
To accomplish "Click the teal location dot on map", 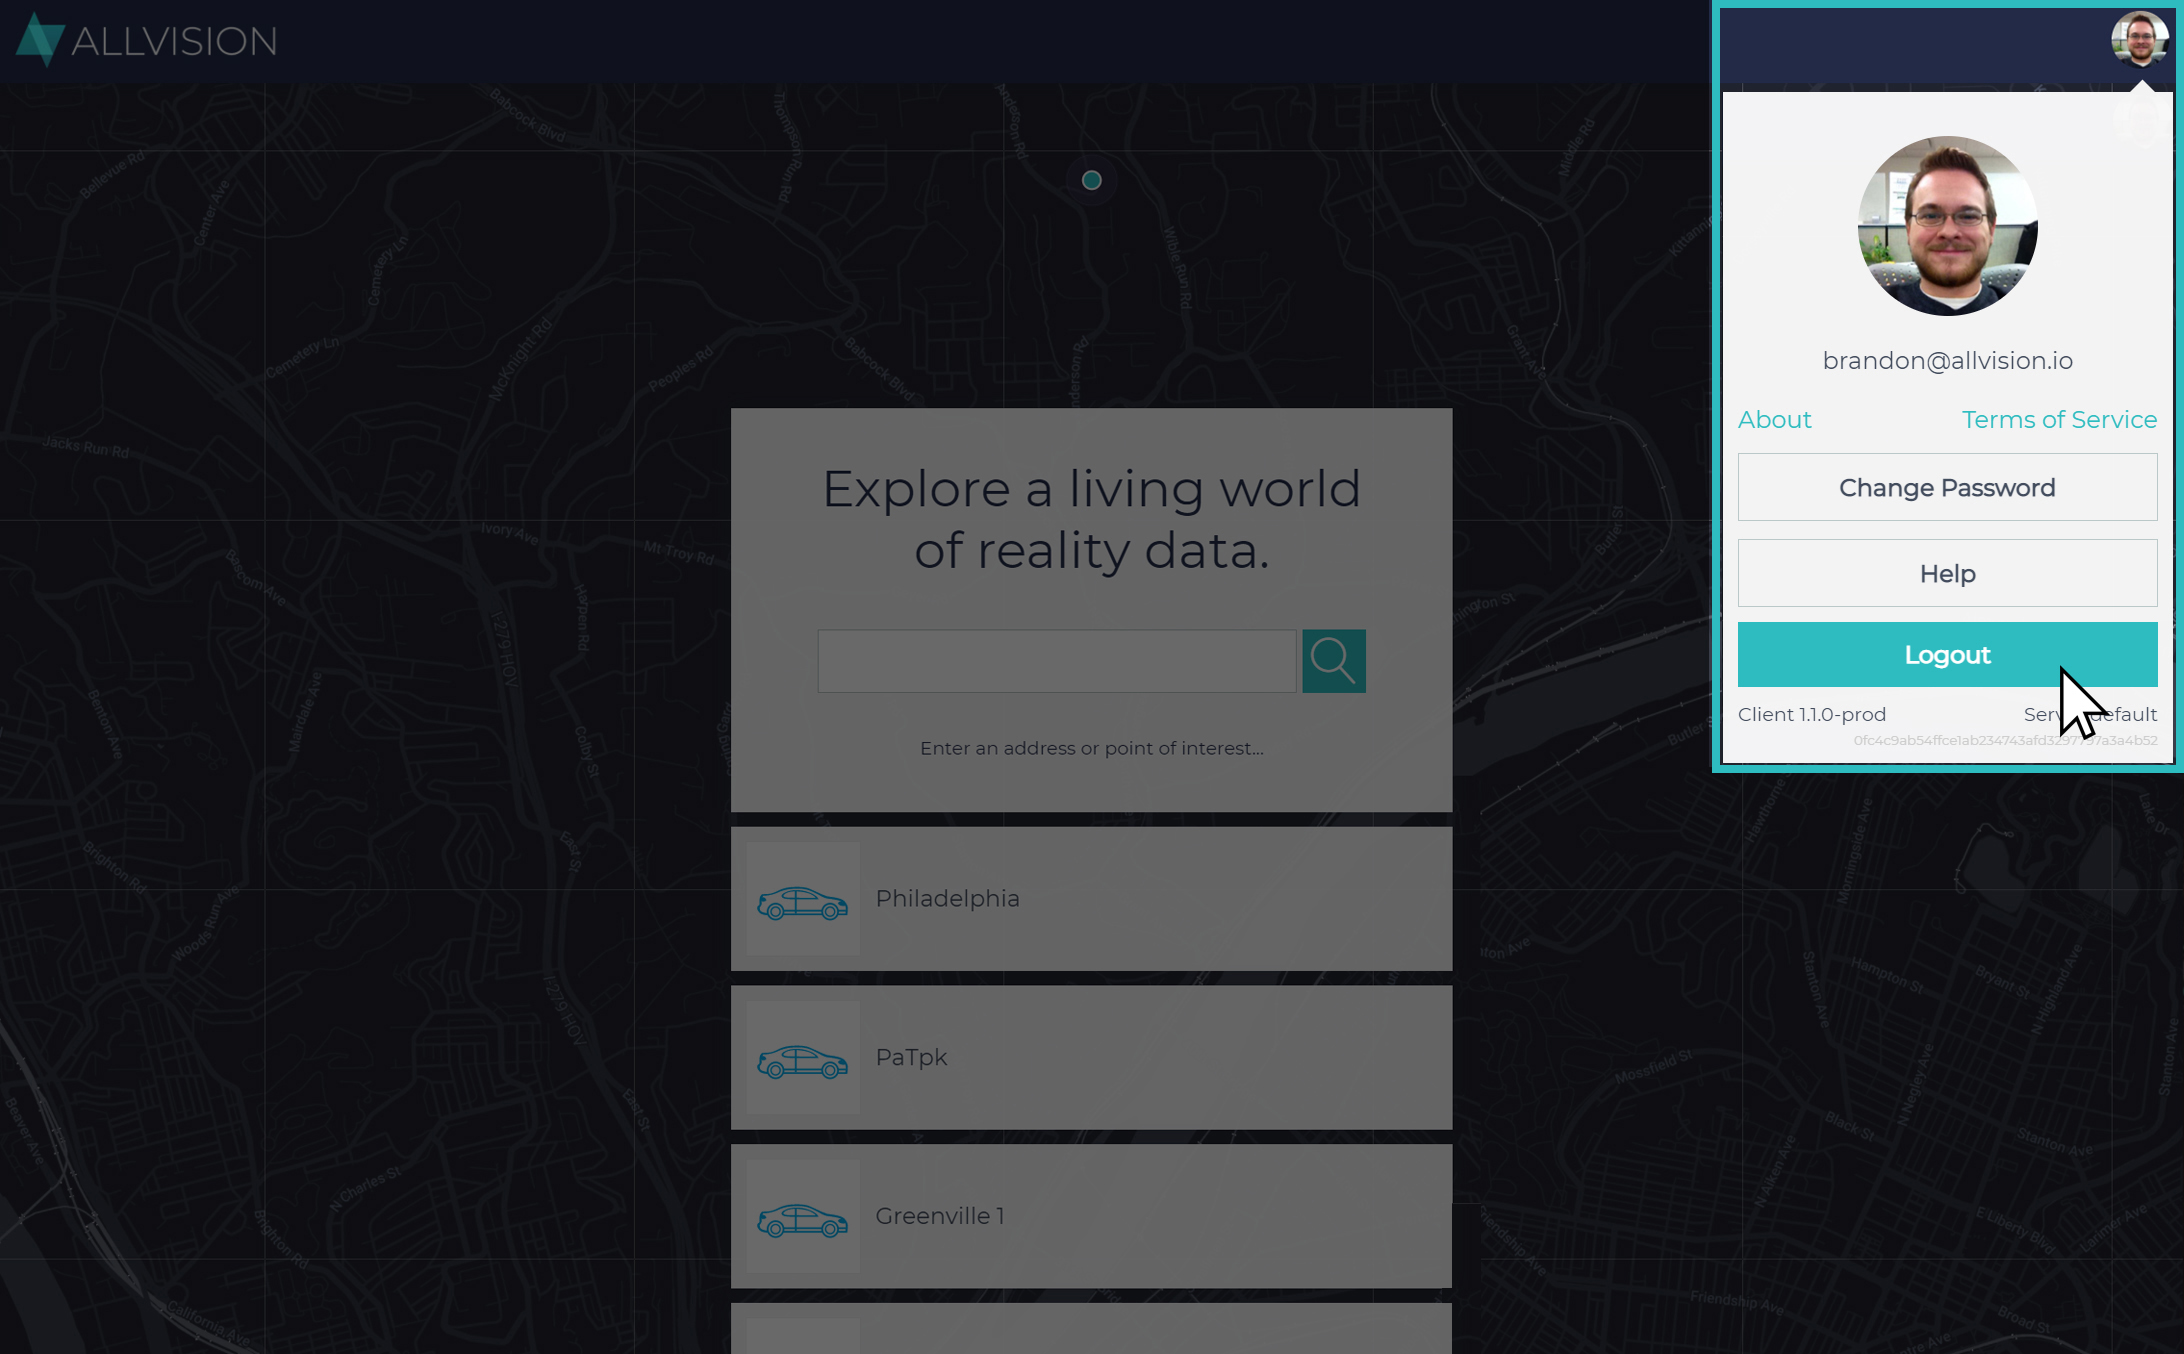I will (x=1091, y=181).
